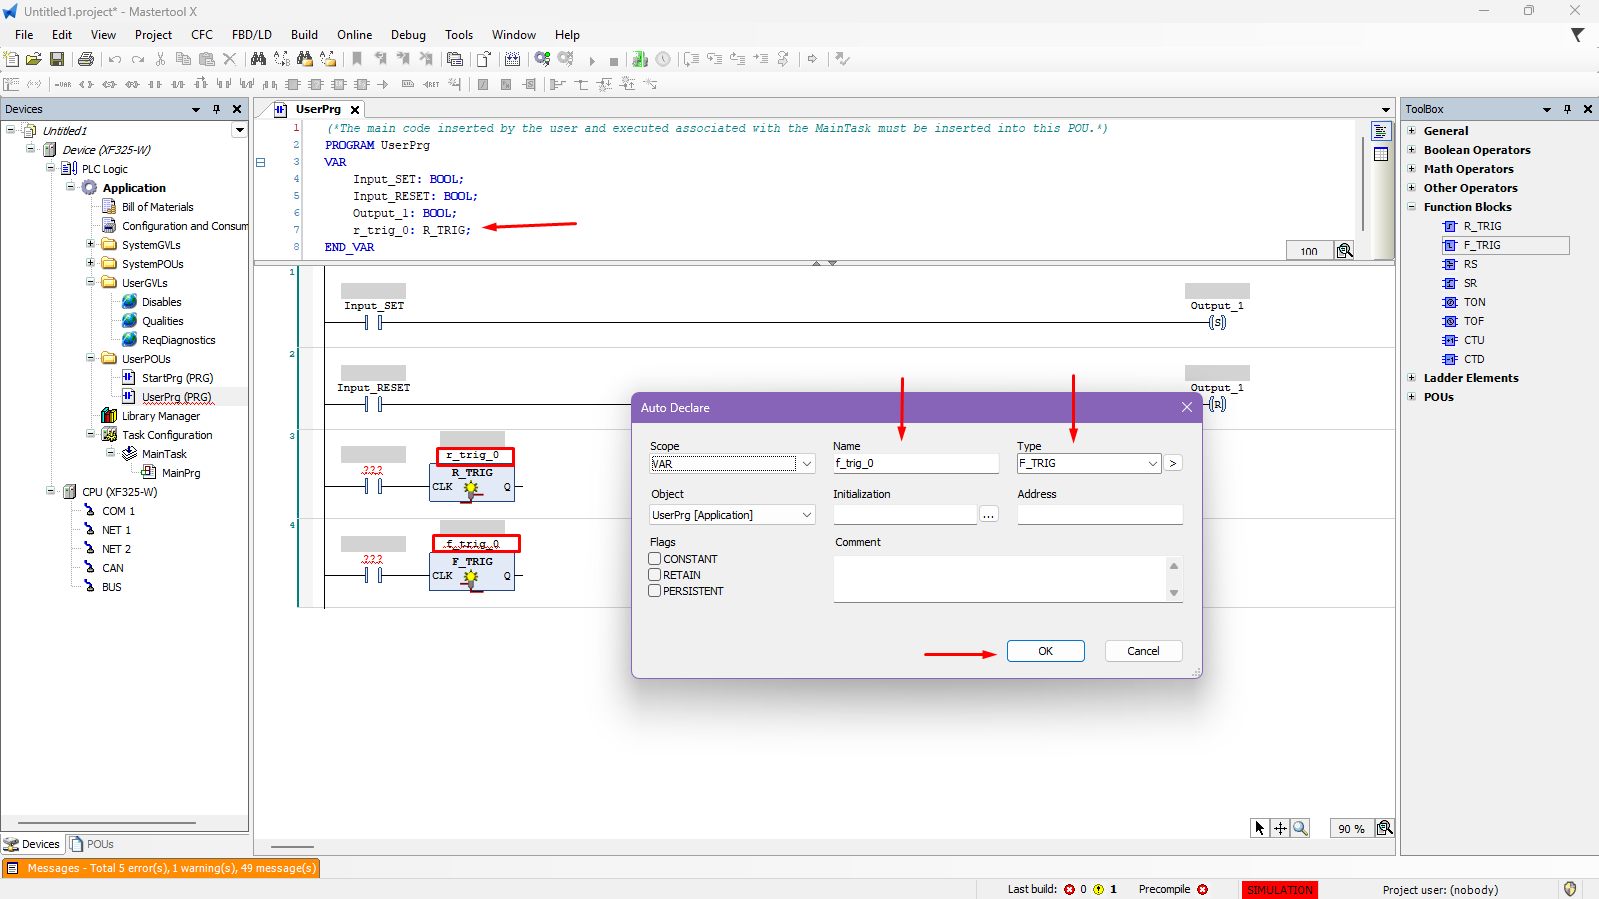Click the zoom magnifier icon beside 90 %

tap(1384, 828)
